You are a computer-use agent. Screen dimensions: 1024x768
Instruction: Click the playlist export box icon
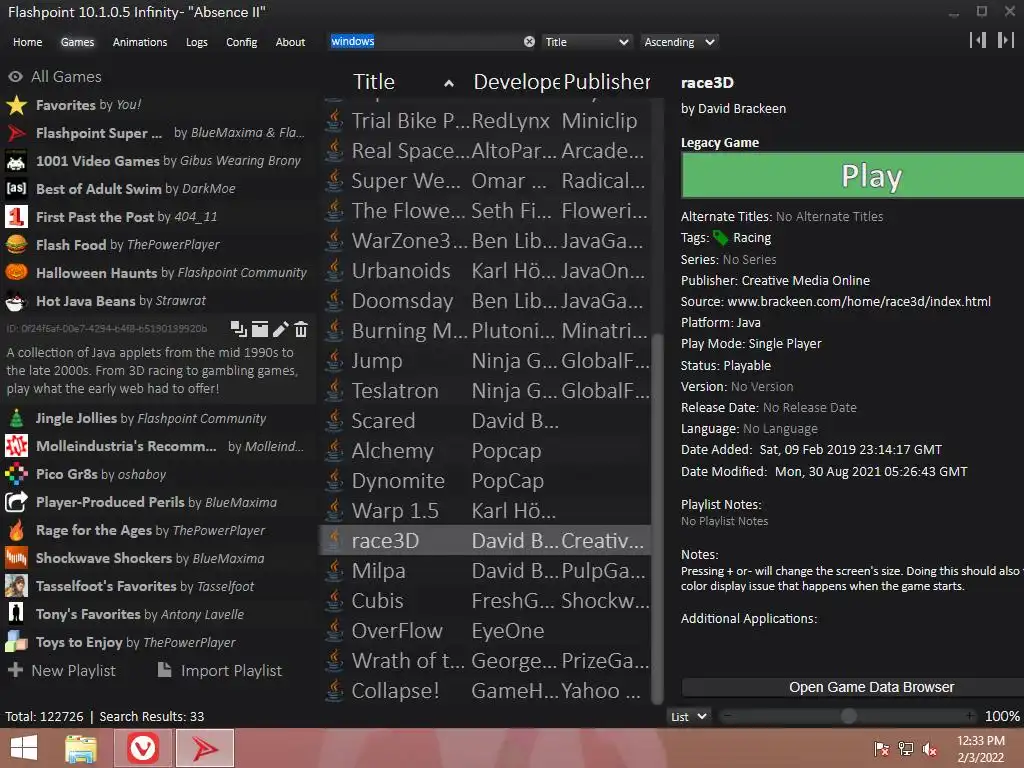click(260, 329)
